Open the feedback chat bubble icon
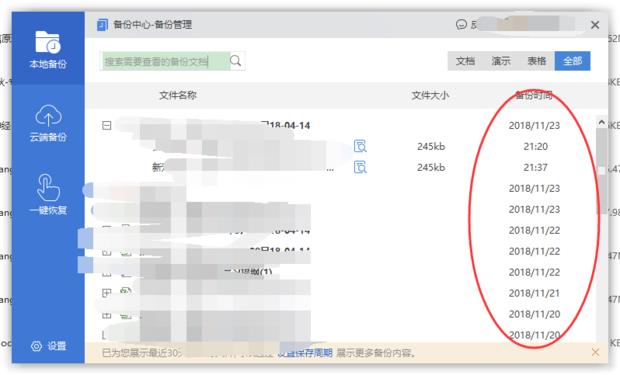This screenshot has height=375, width=620. [461, 25]
